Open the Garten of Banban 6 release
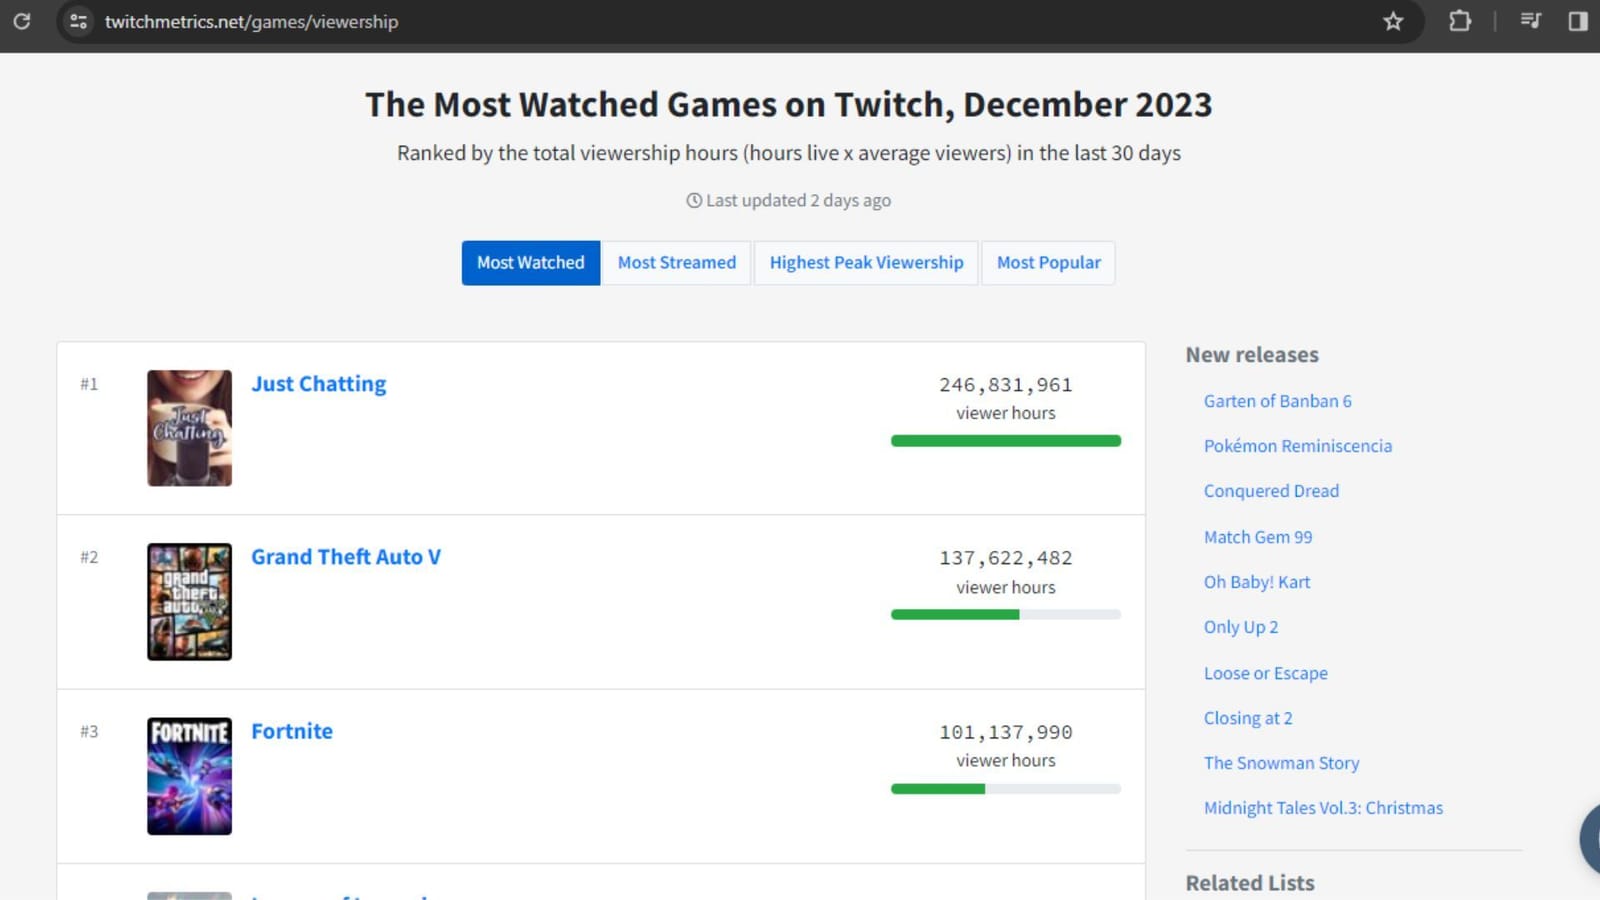 [x=1277, y=400]
